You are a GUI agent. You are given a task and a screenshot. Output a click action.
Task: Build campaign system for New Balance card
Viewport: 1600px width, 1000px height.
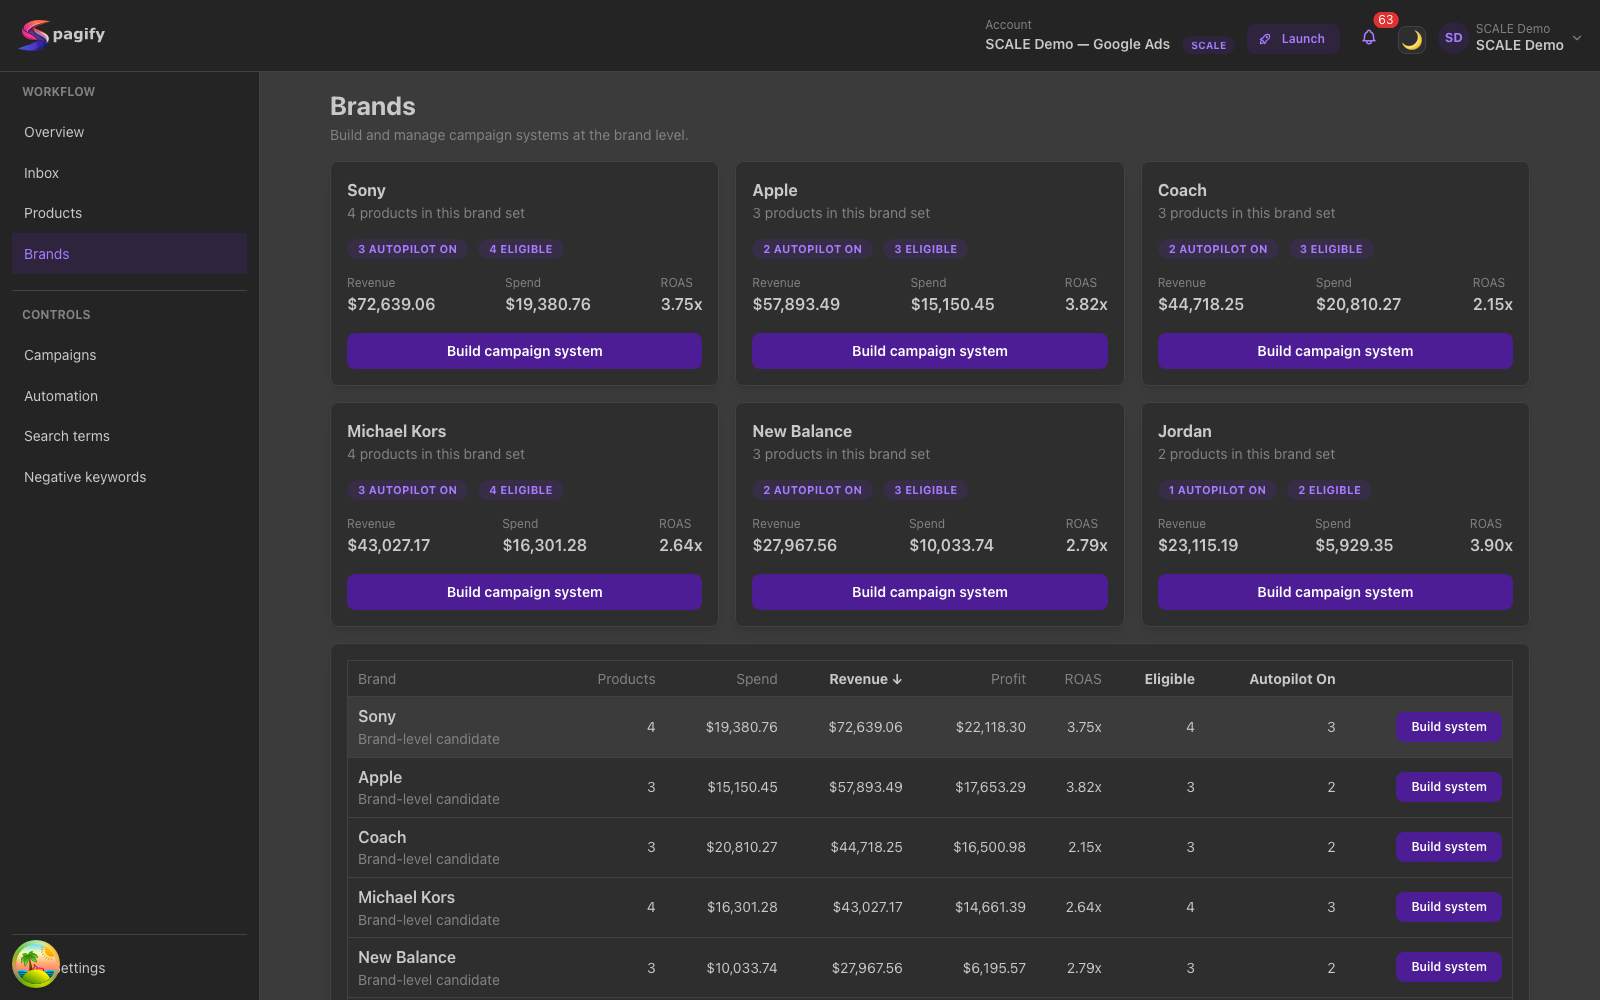[x=929, y=592]
